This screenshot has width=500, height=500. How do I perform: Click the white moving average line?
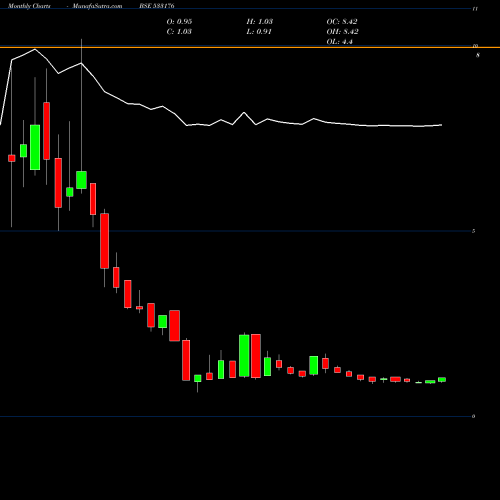221,120
